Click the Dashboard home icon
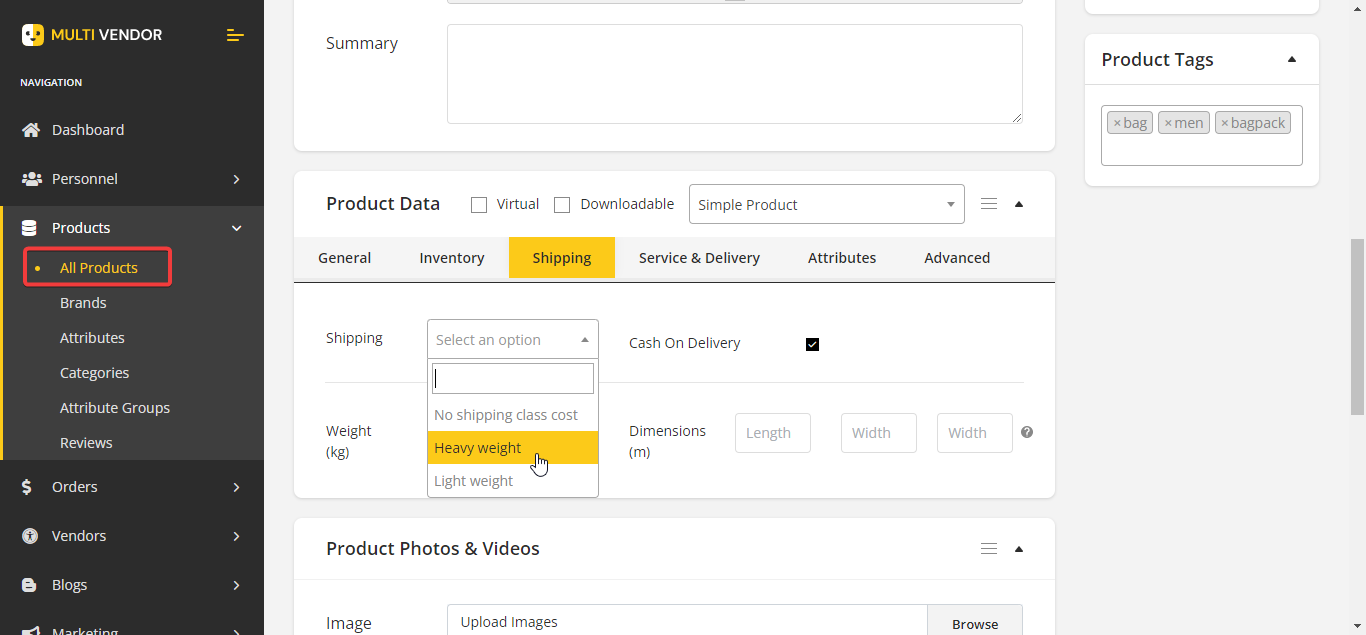Screen dimensions: 1366x635 pyautogui.click(x=31, y=130)
